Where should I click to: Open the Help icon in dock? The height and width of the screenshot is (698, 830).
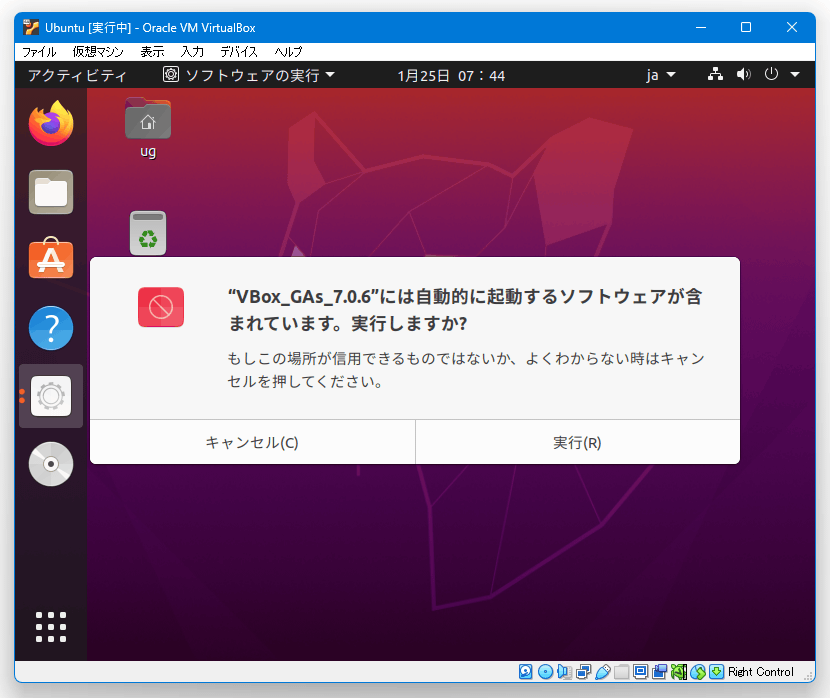[x=51, y=328]
